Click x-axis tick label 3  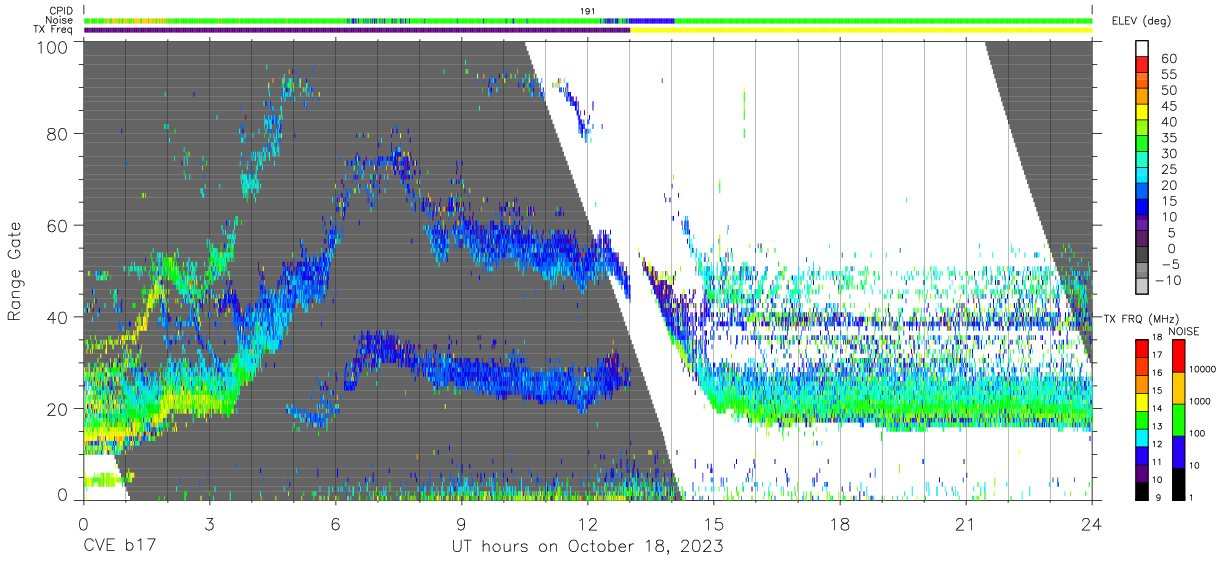click(209, 523)
